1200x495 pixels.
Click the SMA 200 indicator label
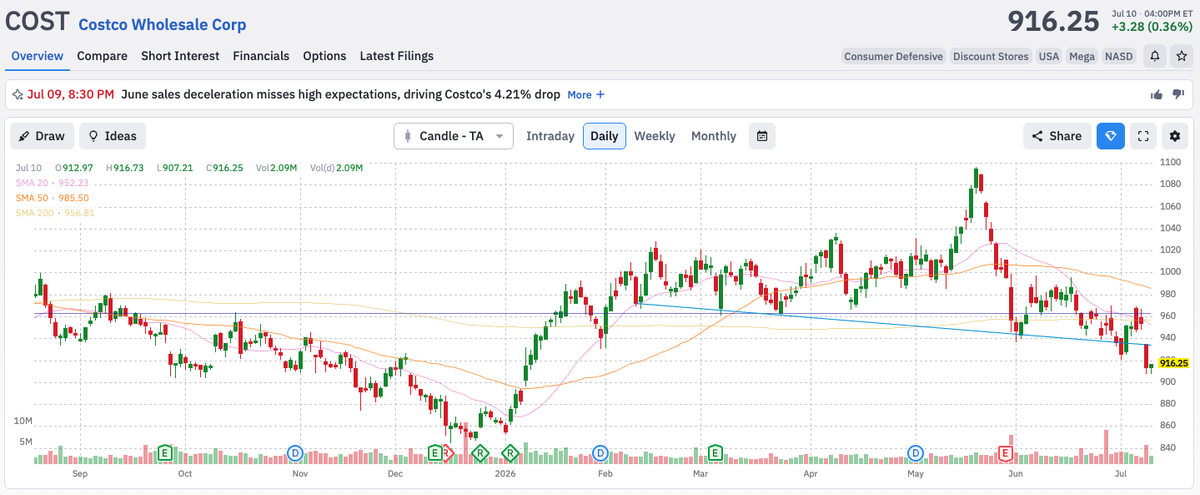click(x=54, y=213)
